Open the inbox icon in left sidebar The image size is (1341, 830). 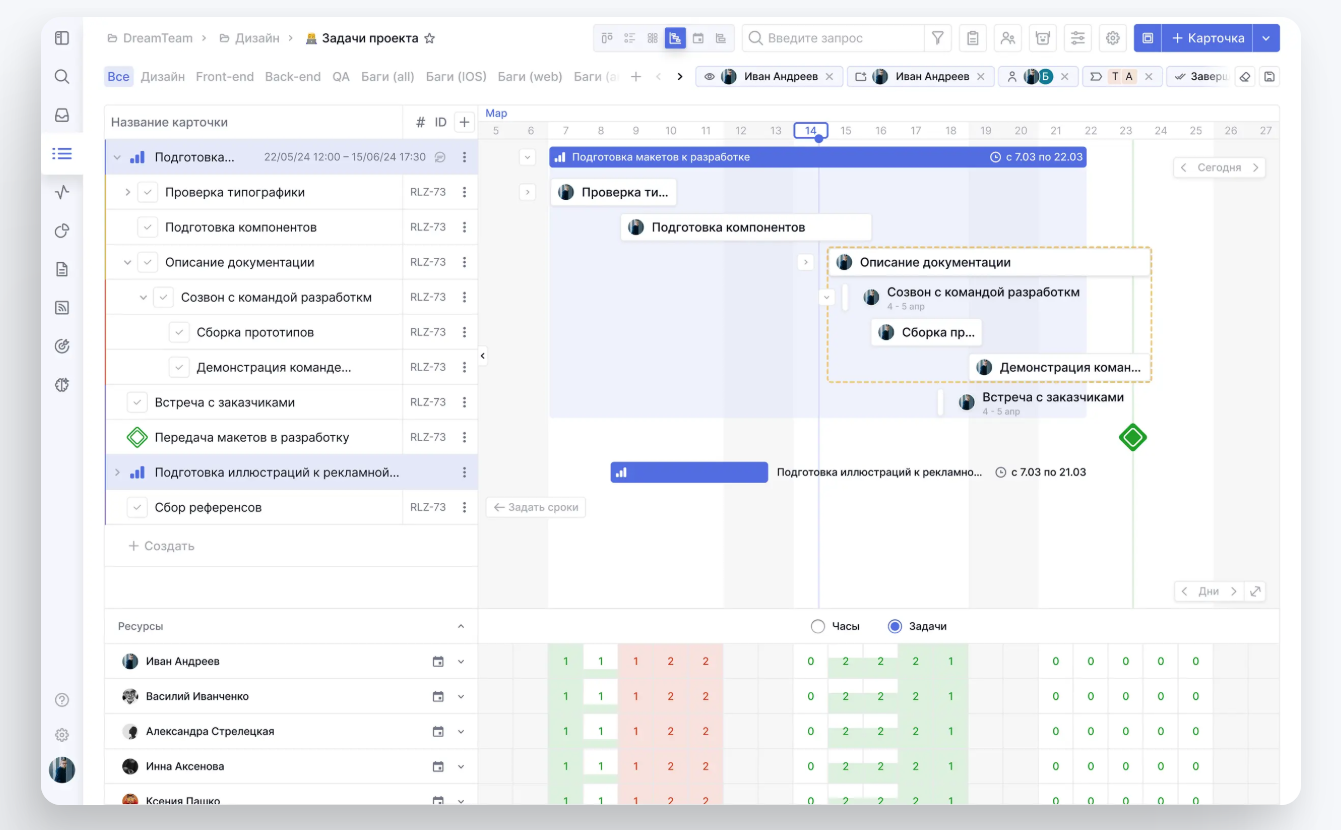[x=62, y=115]
